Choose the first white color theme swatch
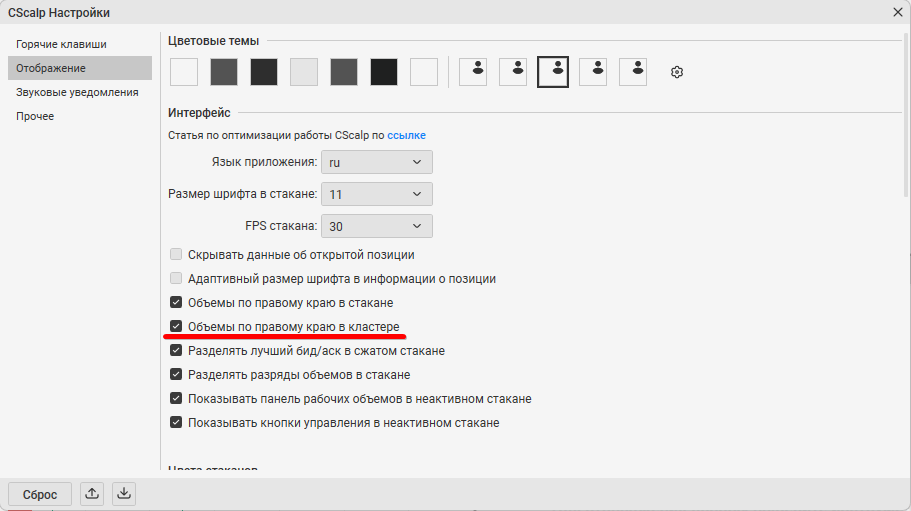The width and height of the screenshot is (911, 511). pyautogui.click(x=184, y=72)
